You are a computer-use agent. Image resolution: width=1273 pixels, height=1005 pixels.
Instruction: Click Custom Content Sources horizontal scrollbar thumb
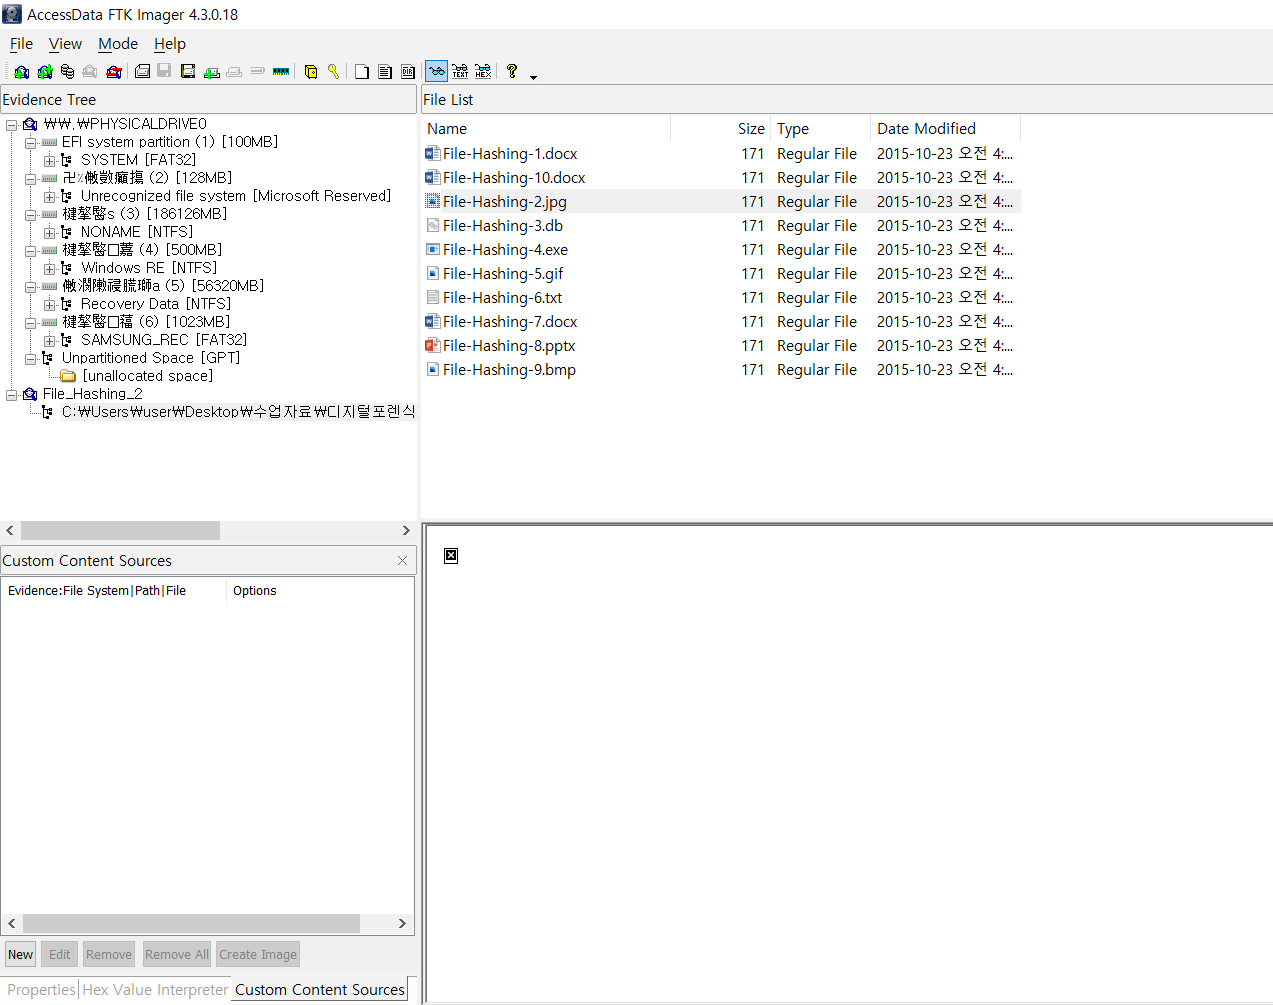191,924
